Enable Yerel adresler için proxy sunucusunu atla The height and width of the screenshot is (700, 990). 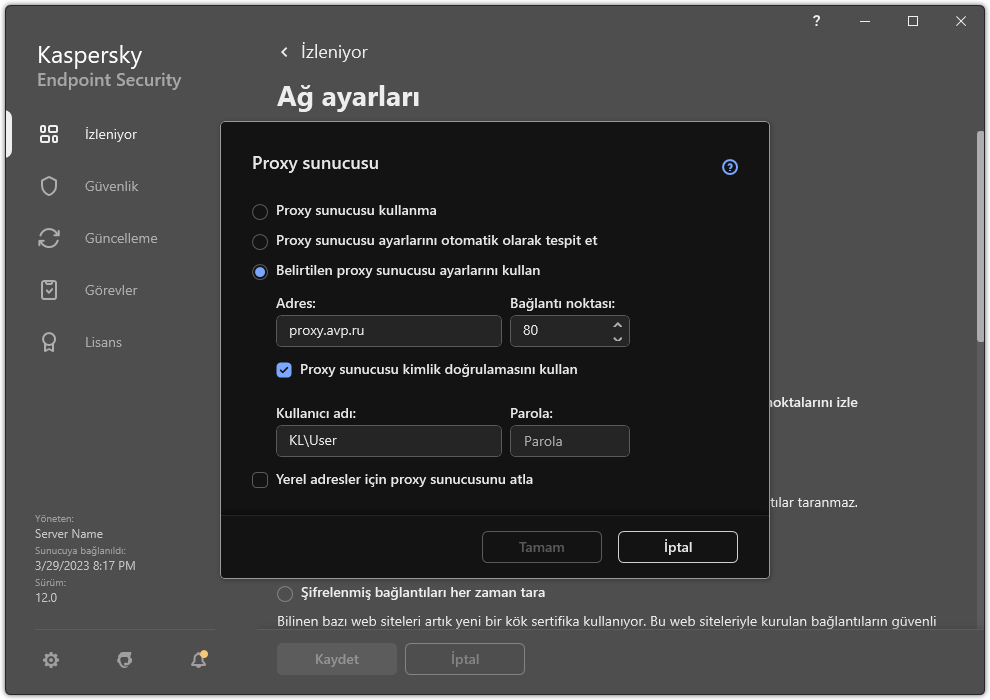click(x=260, y=479)
